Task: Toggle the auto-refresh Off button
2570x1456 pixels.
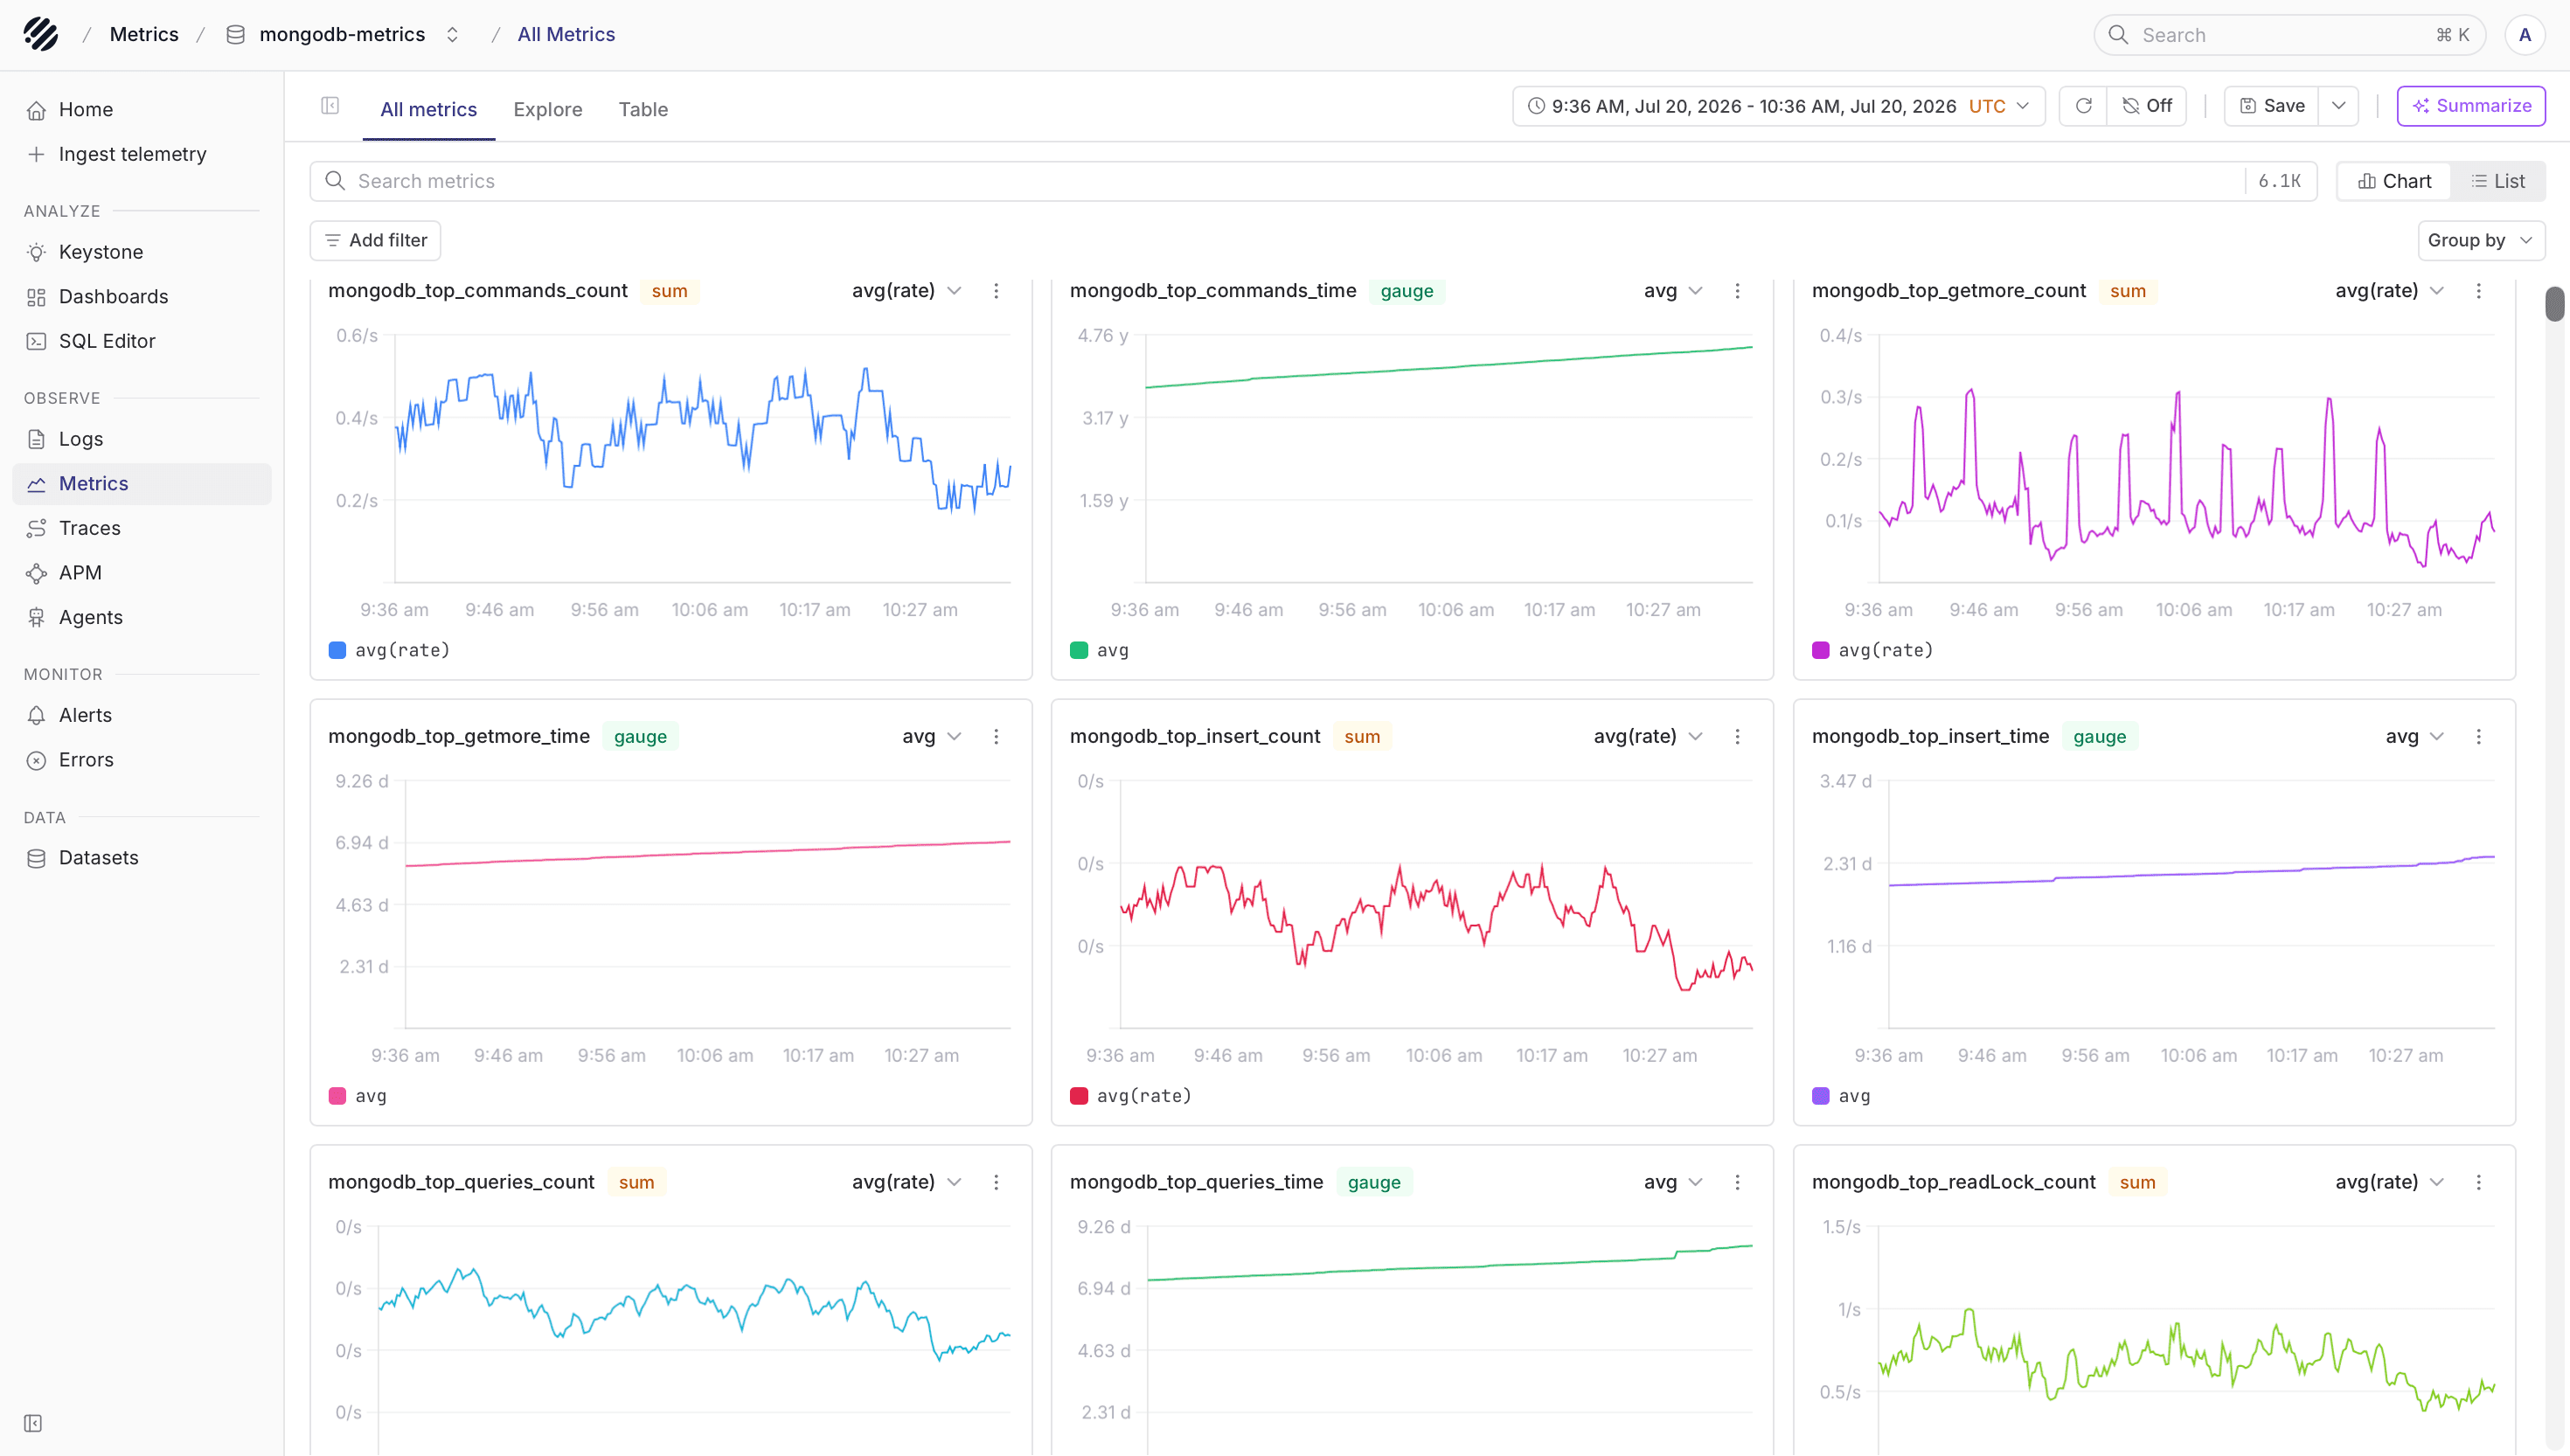Action: (2147, 106)
